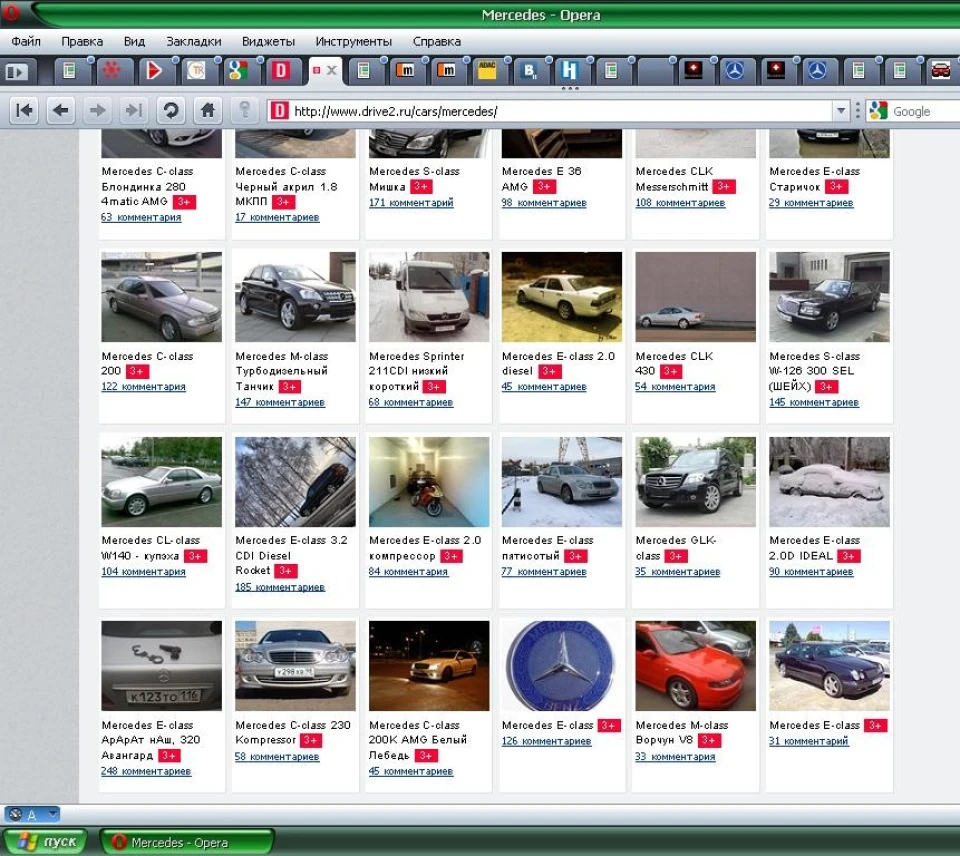Open the Закладки menu
The width and height of the screenshot is (960, 856).
[x=193, y=42]
